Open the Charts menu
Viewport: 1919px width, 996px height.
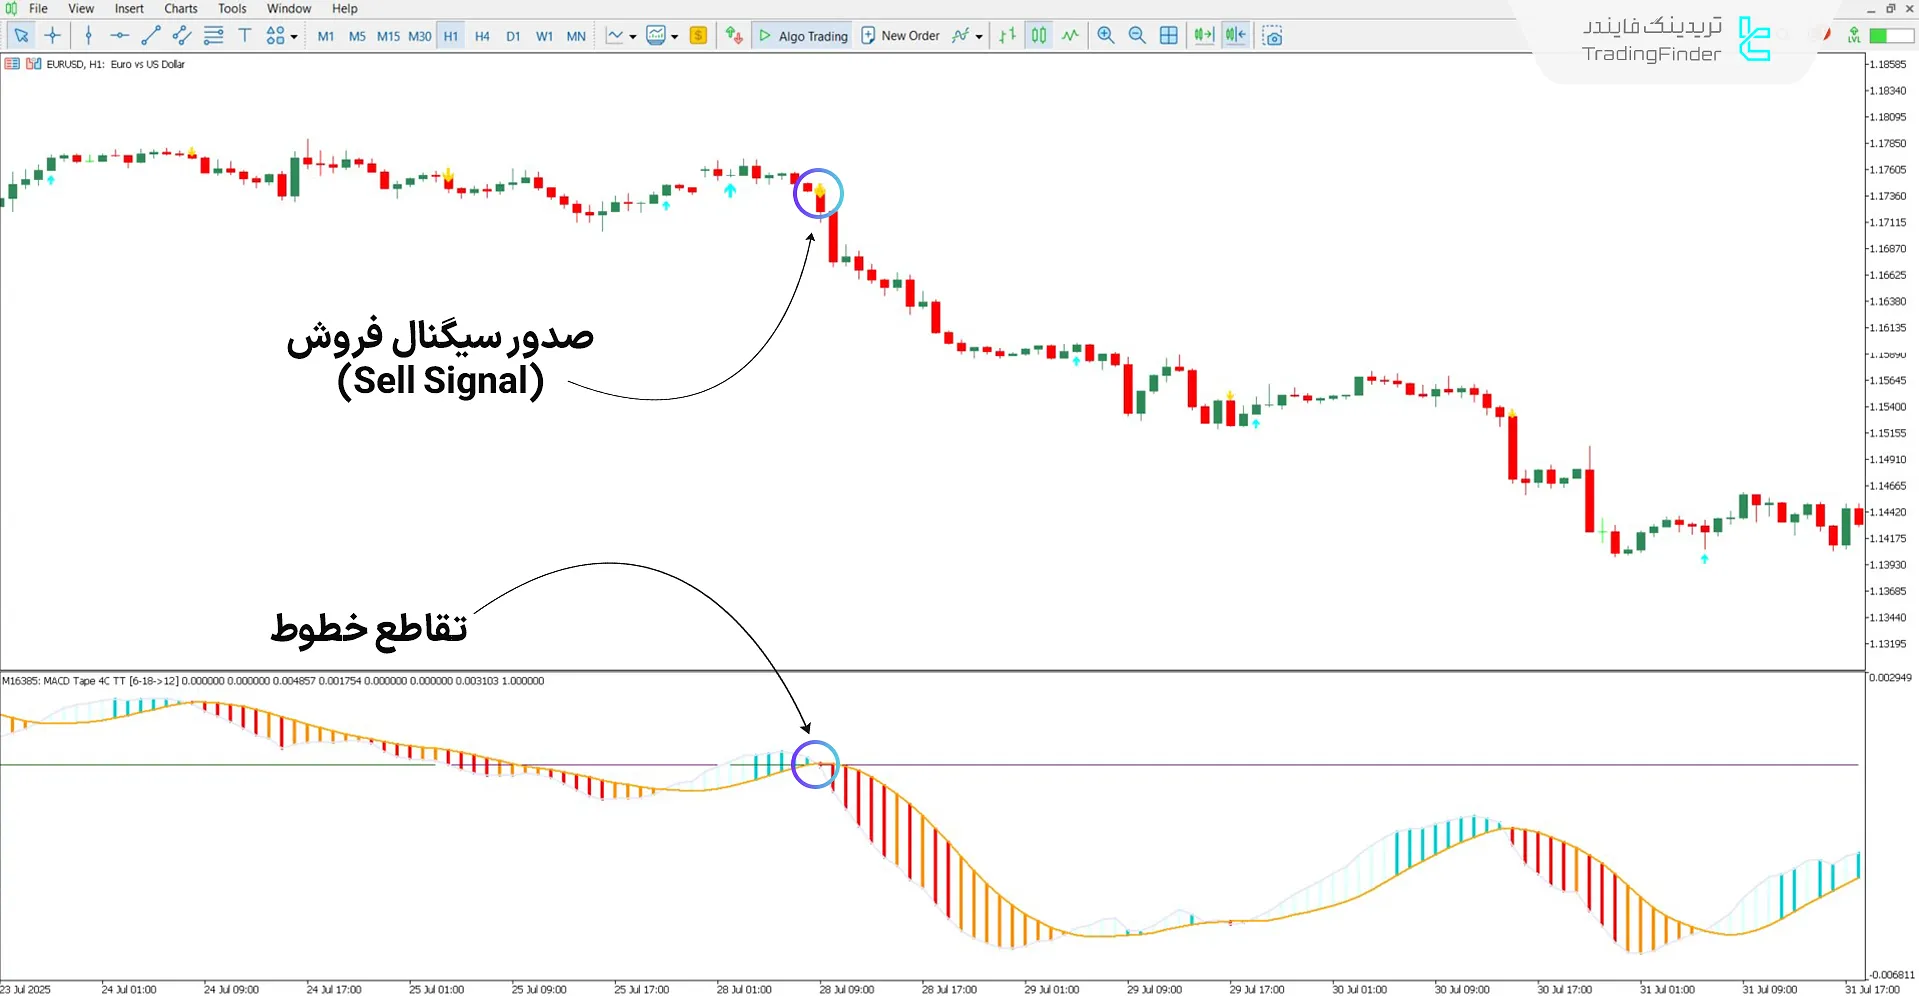(181, 9)
